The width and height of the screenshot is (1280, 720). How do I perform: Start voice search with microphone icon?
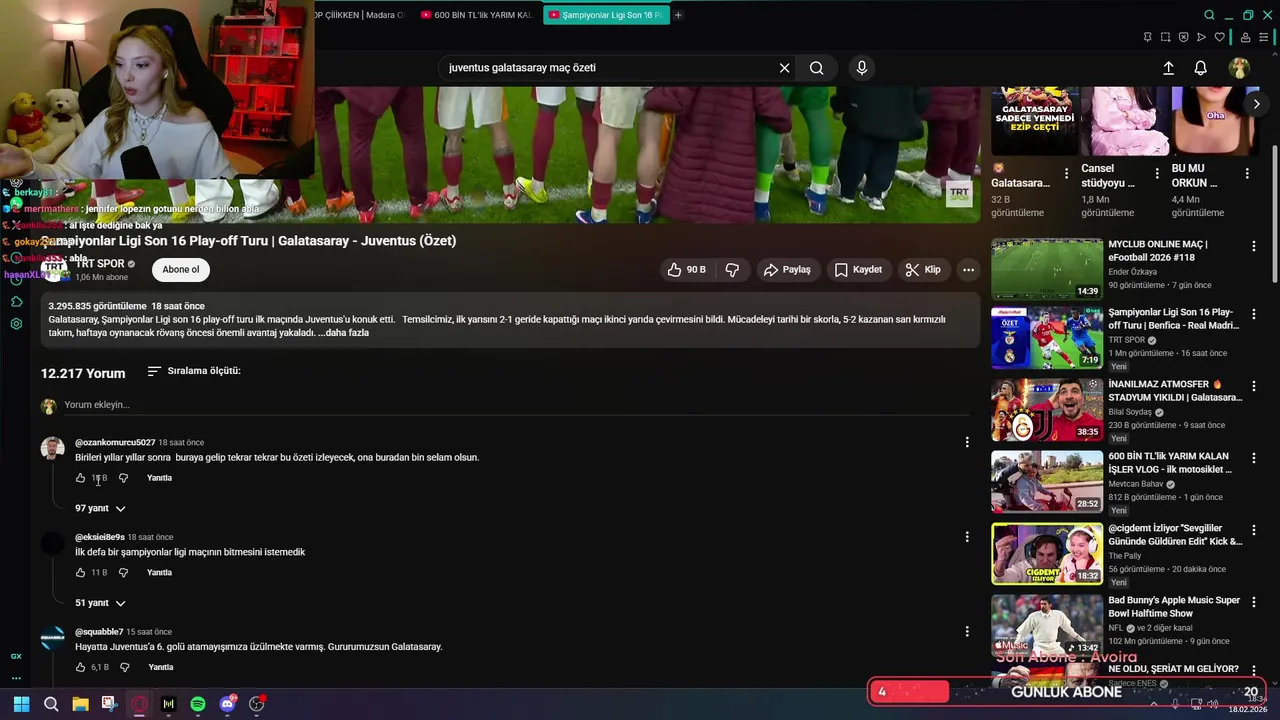click(862, 68)
